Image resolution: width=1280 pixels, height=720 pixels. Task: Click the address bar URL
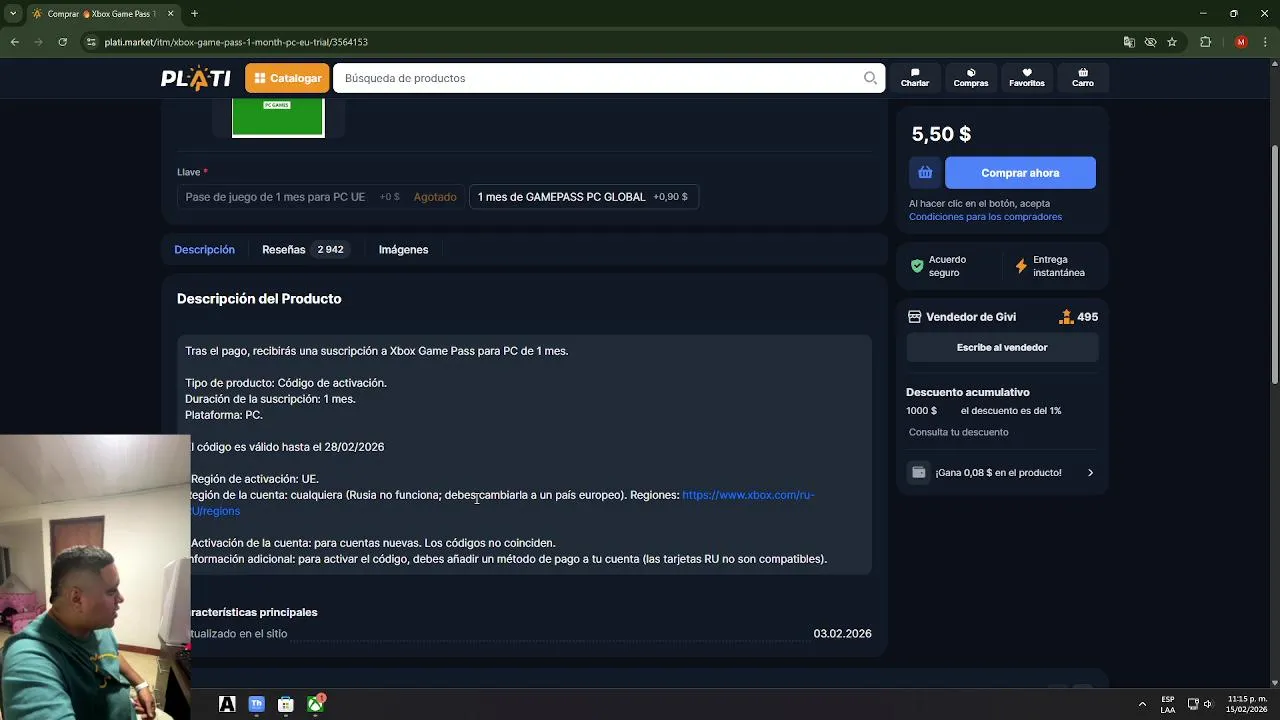click(x=236, y=42)
